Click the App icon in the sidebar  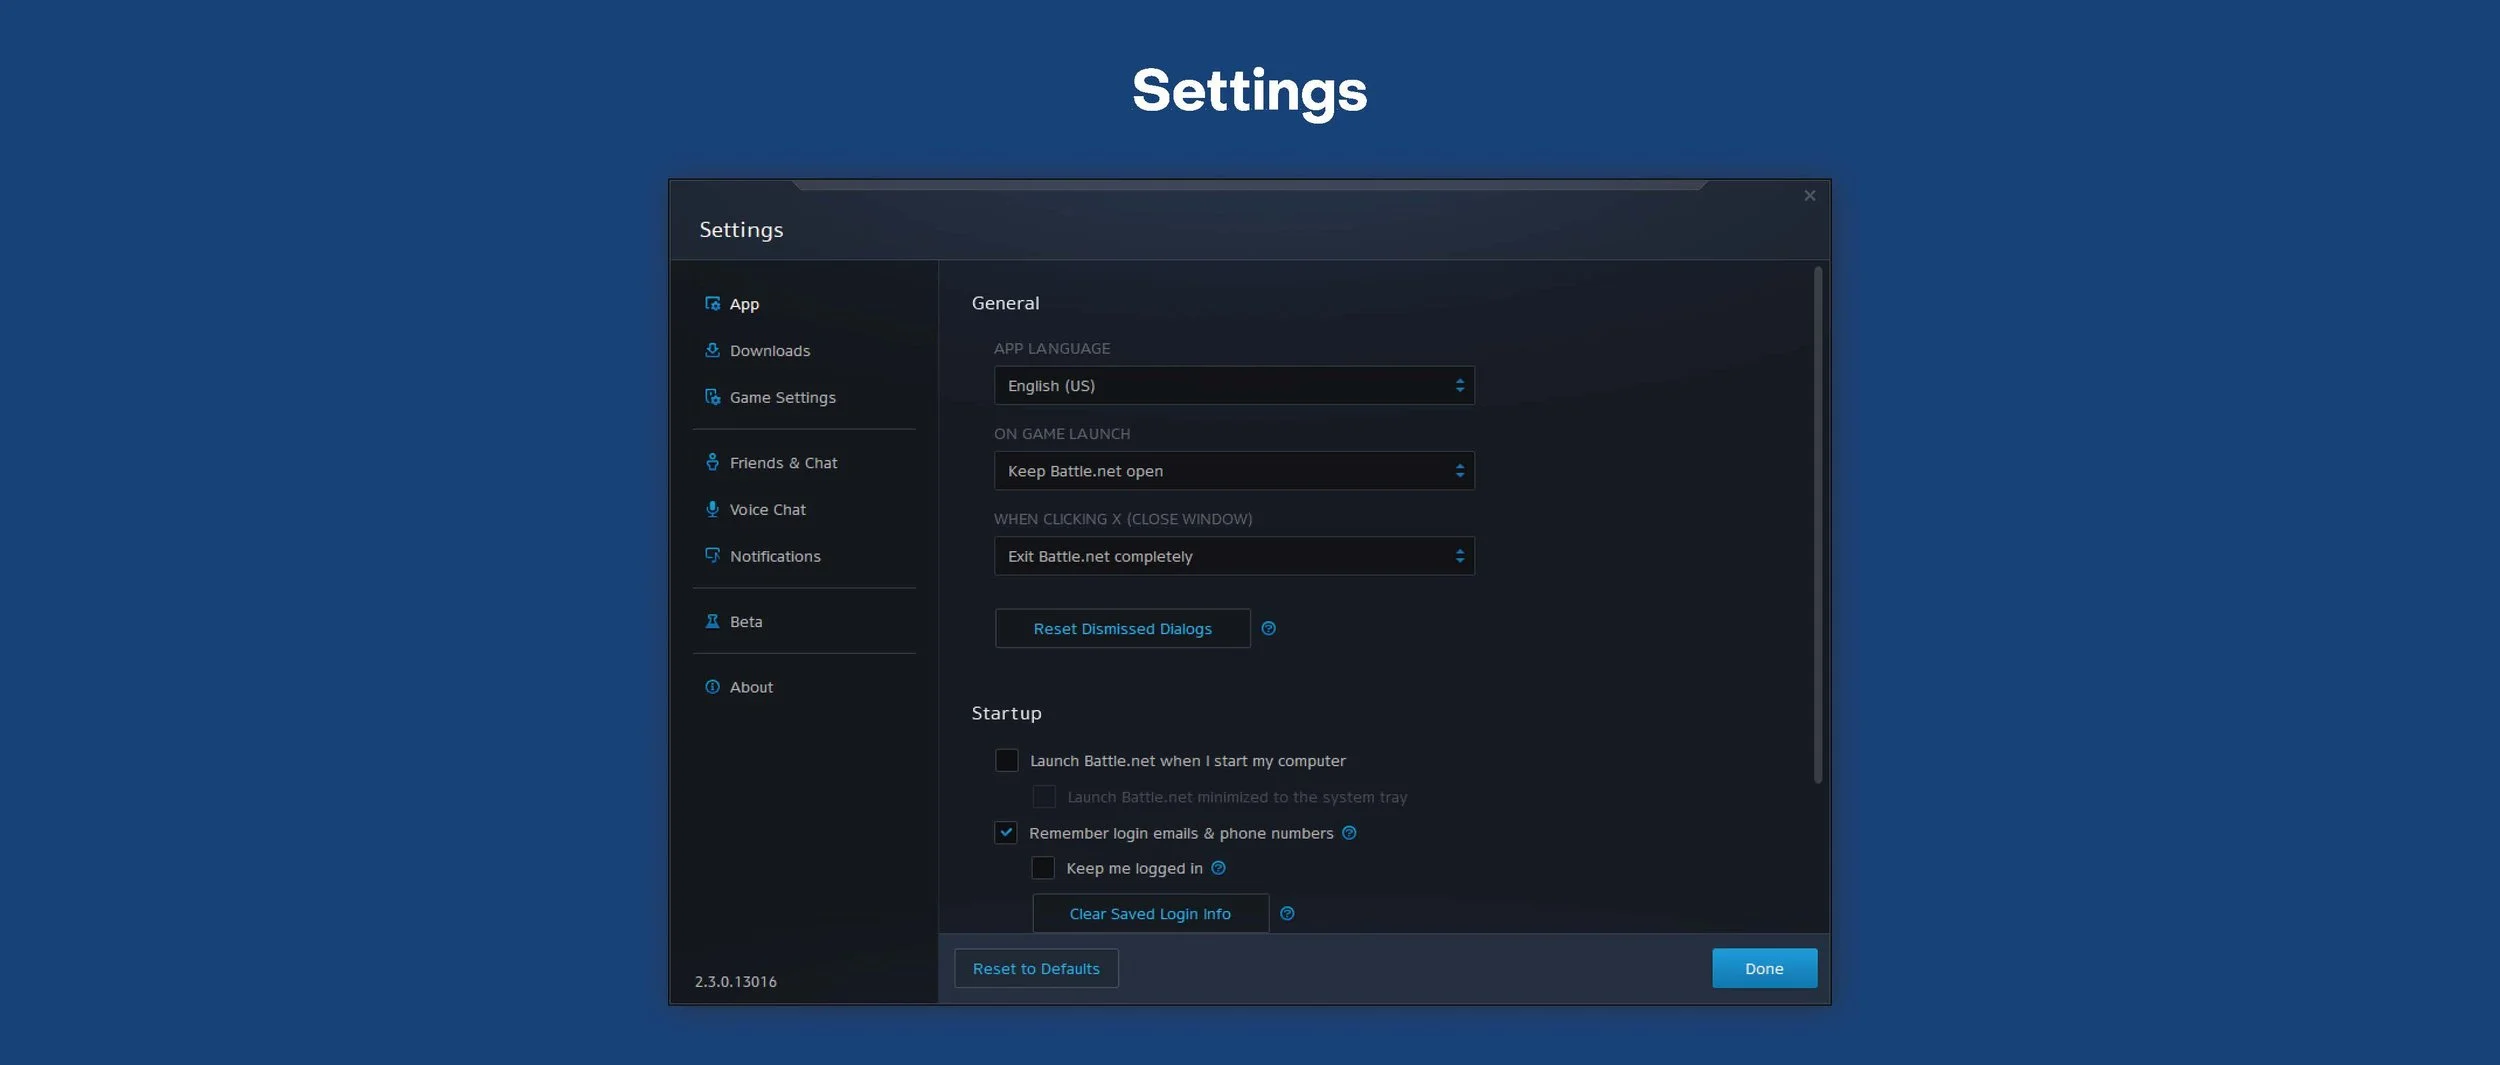point(712,303)
